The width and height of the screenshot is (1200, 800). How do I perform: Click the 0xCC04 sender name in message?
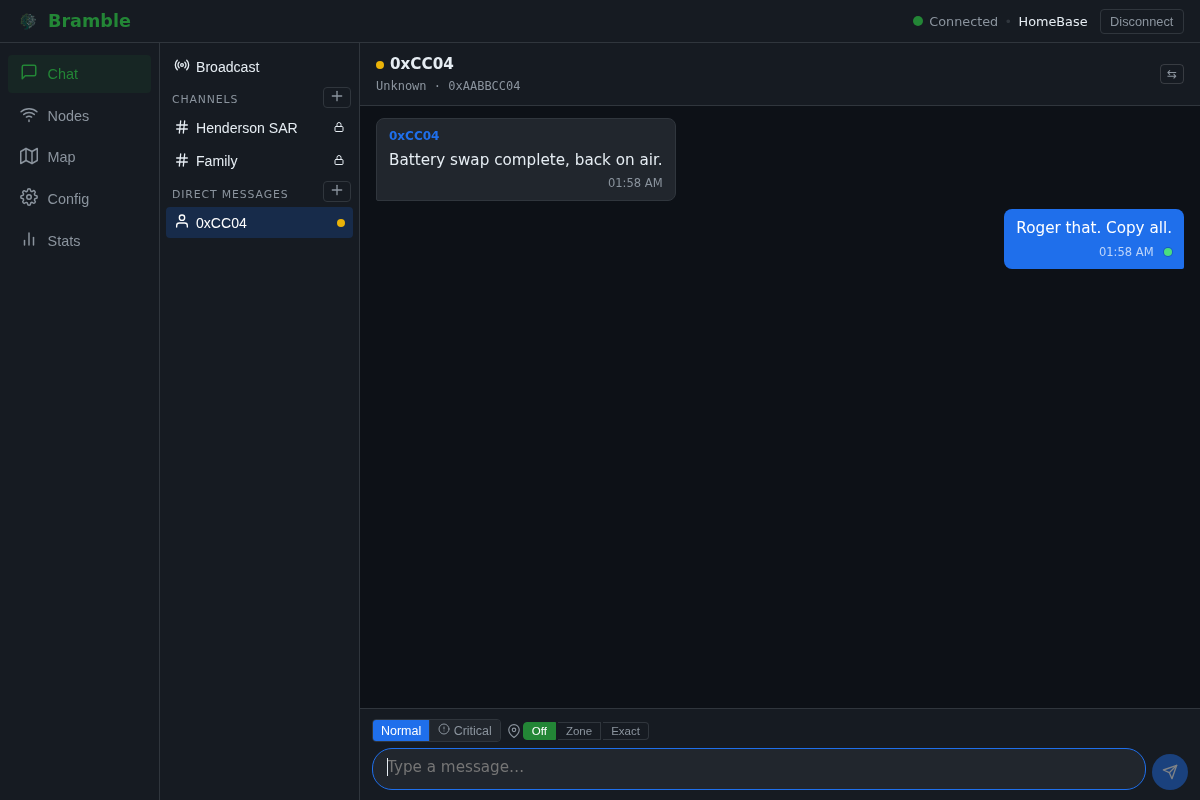pyautogui.click(x=414, y=136)
